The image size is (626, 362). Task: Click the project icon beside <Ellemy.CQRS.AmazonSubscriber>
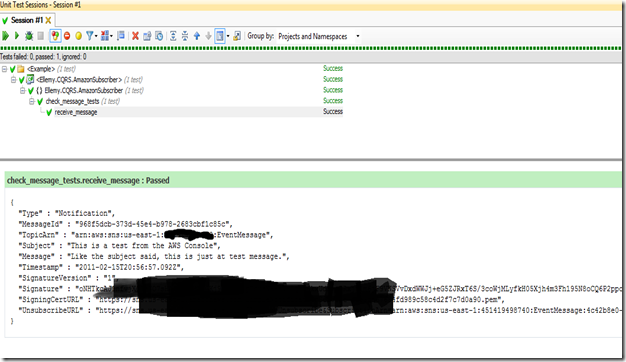pos(30,79)
